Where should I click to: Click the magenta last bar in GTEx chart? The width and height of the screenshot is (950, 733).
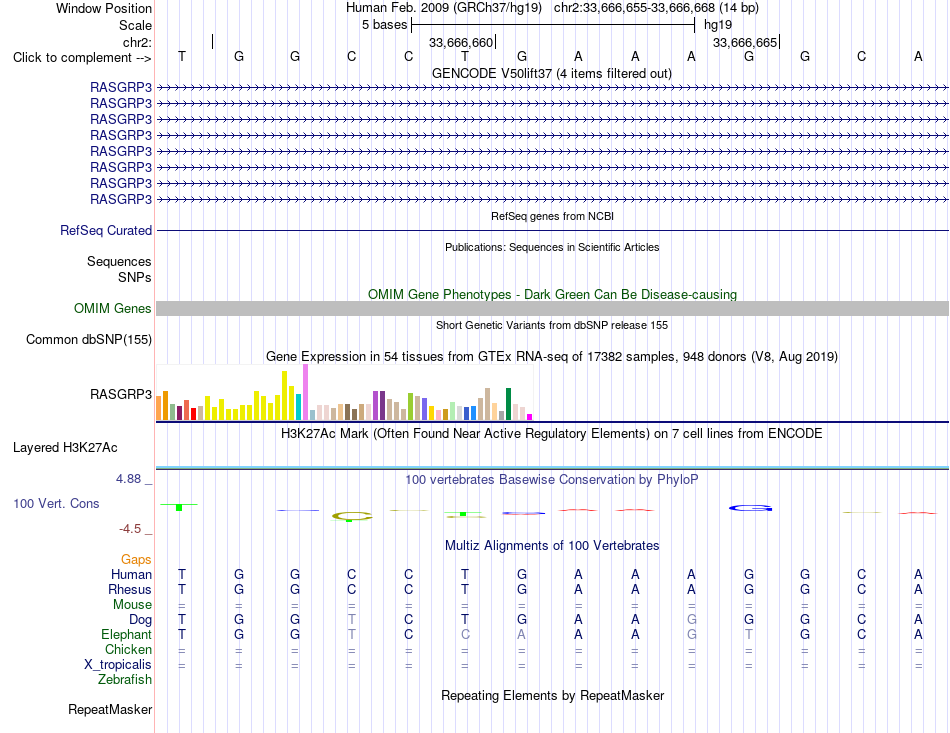point(530,417)
